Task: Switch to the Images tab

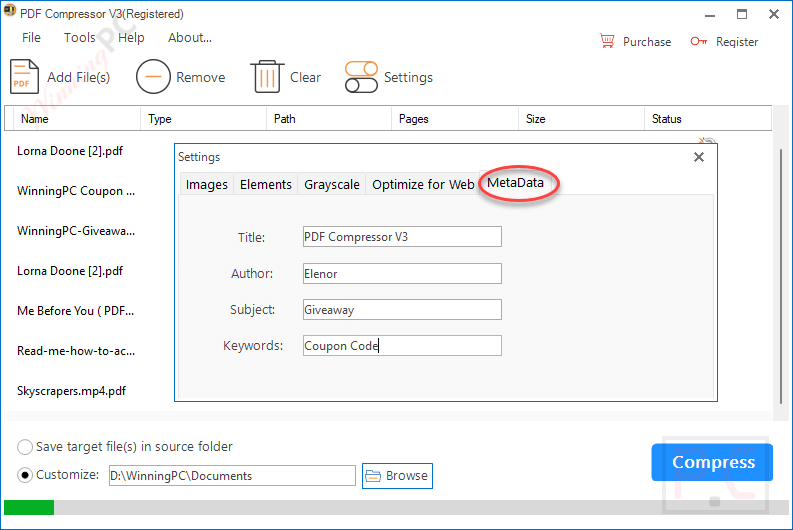Action: (206, 185)
